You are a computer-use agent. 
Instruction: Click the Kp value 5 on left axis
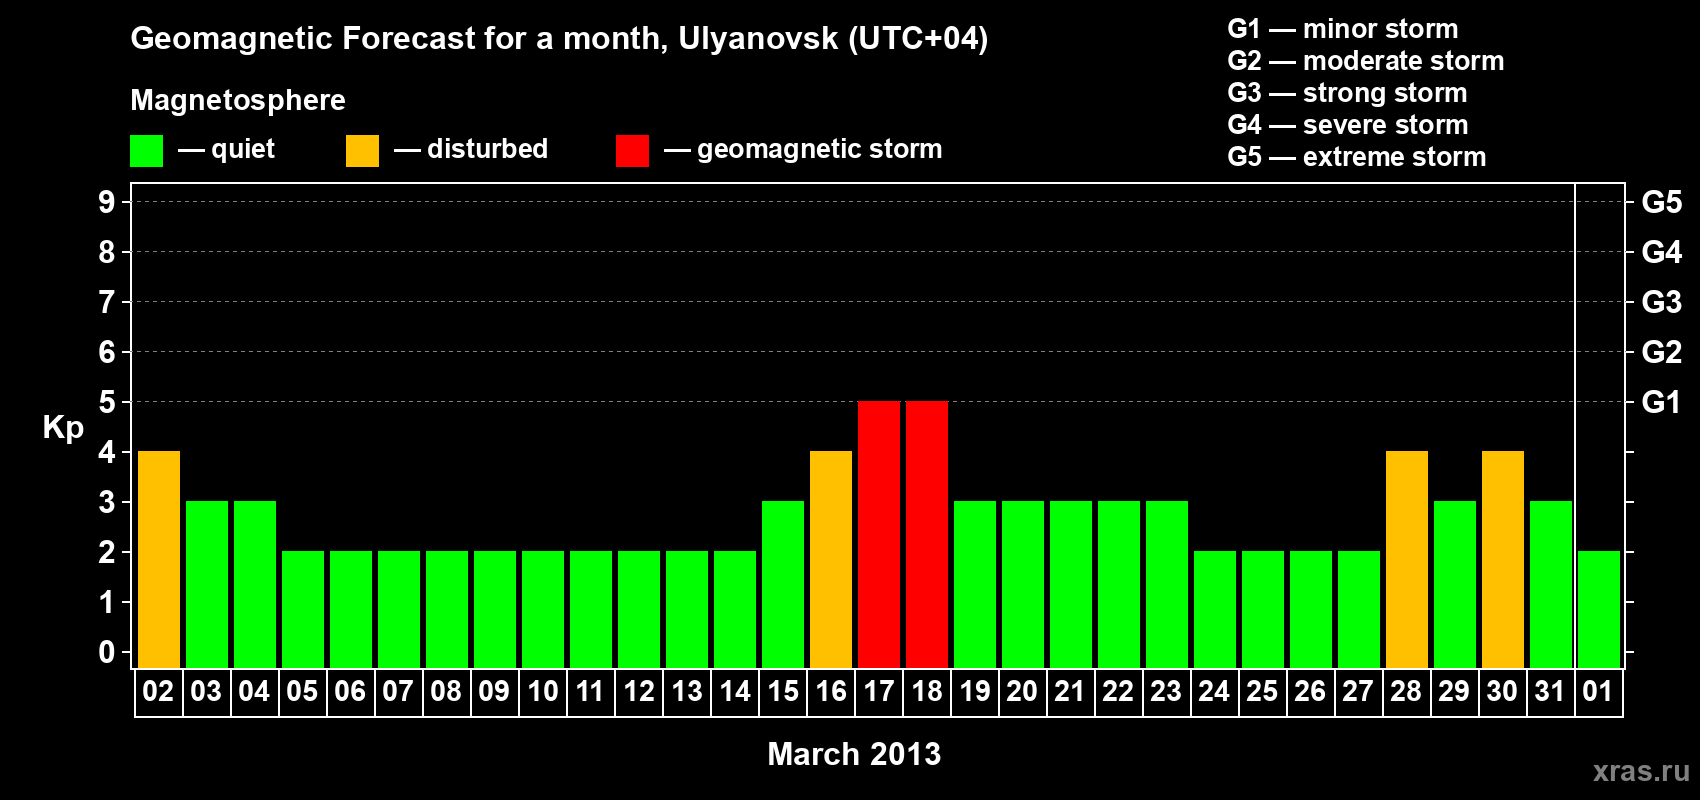[x=107, y=402]
